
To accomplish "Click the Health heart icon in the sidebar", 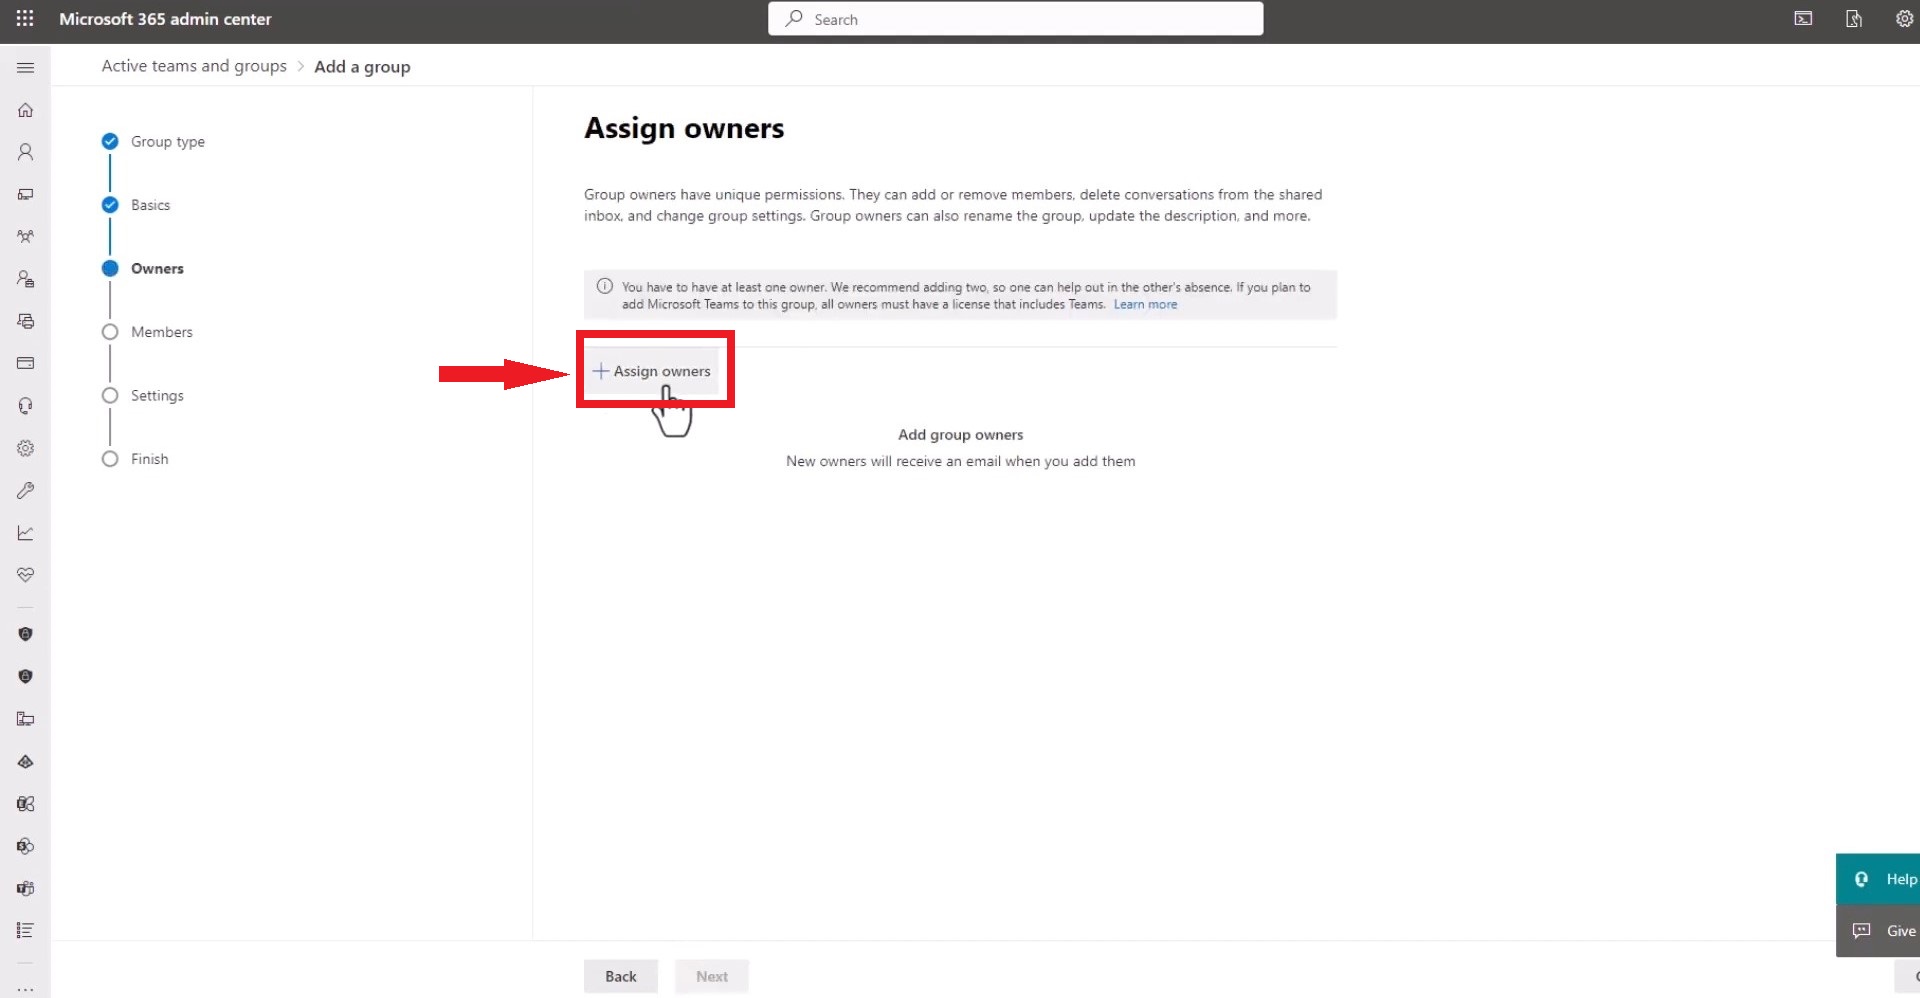I will tap(25, 574).
